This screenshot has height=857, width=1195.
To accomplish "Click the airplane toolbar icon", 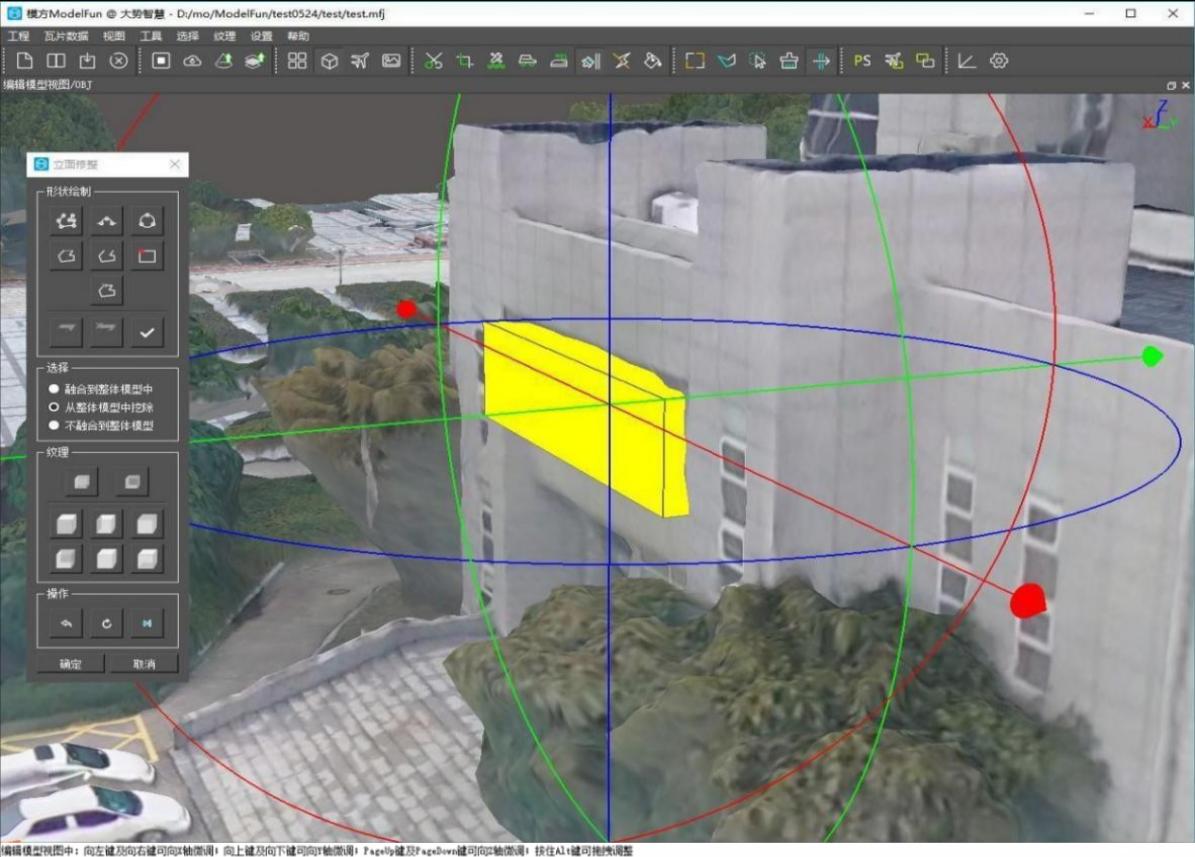I will (x=360, y=61).
